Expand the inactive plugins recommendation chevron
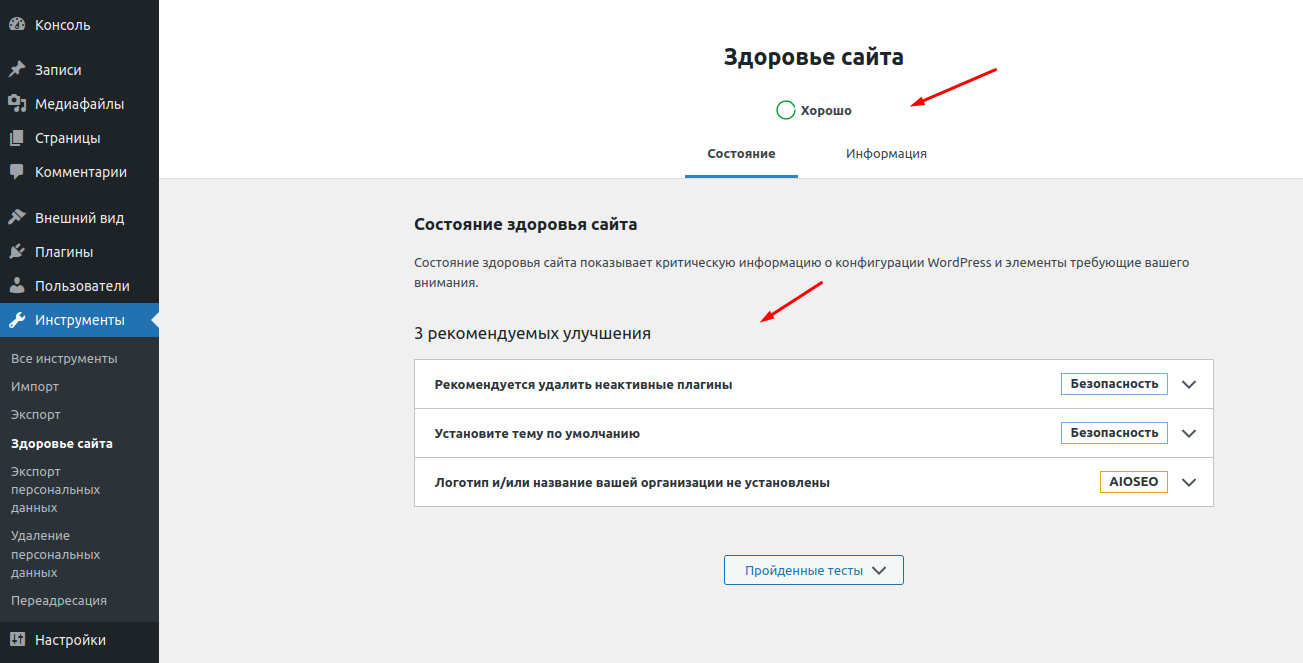Screen dimensions: 1303x663 tap(1189, 384)
